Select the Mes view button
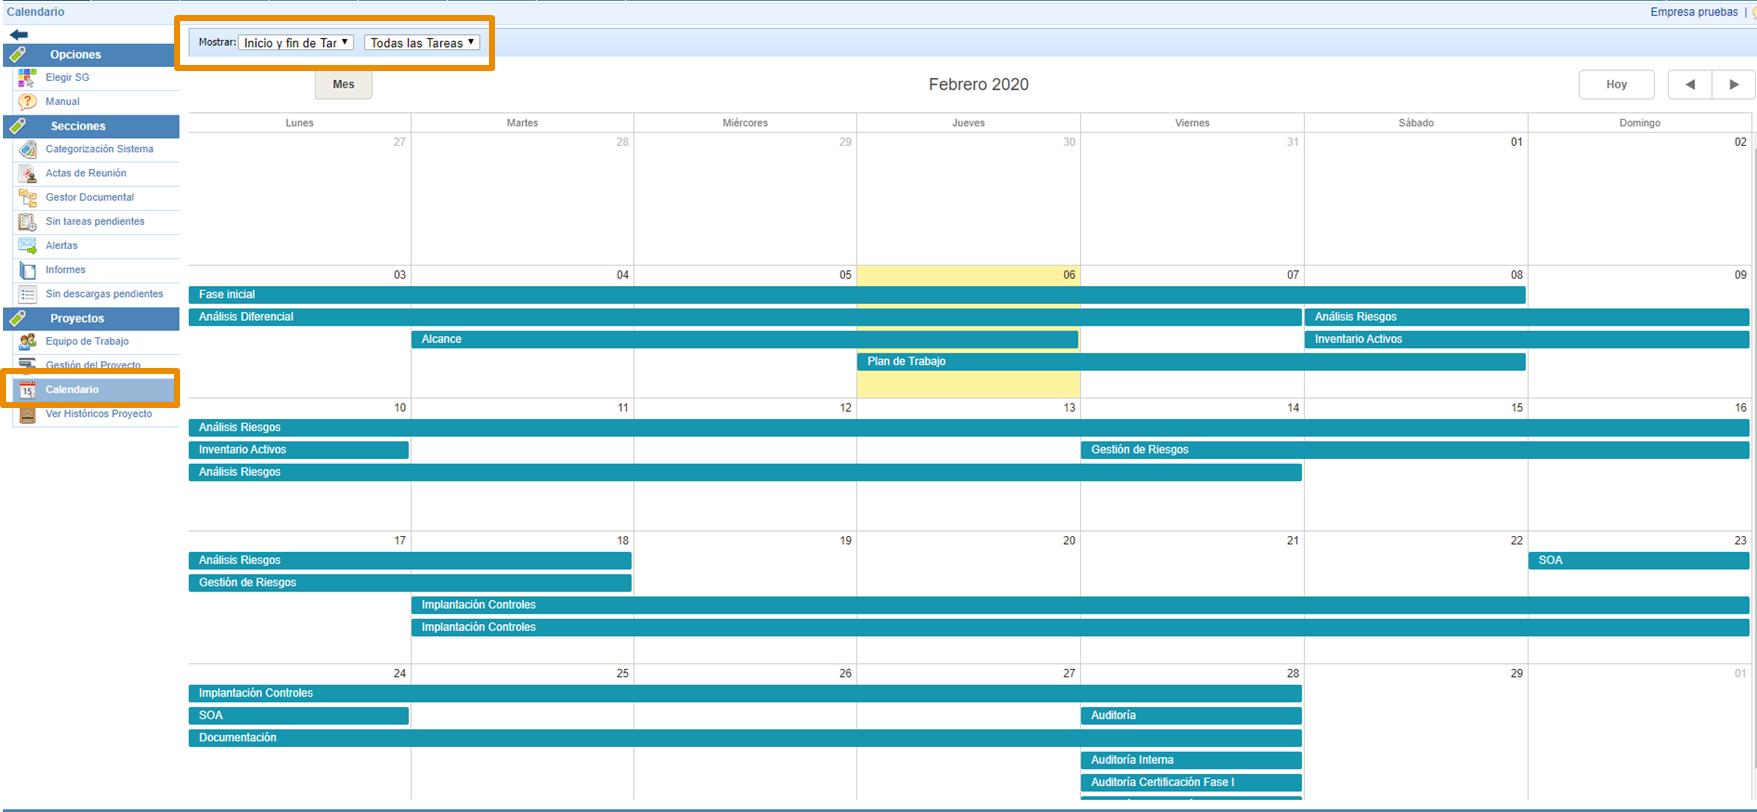Viewport: 1757px width, 812px height. [x=343, y=85]
